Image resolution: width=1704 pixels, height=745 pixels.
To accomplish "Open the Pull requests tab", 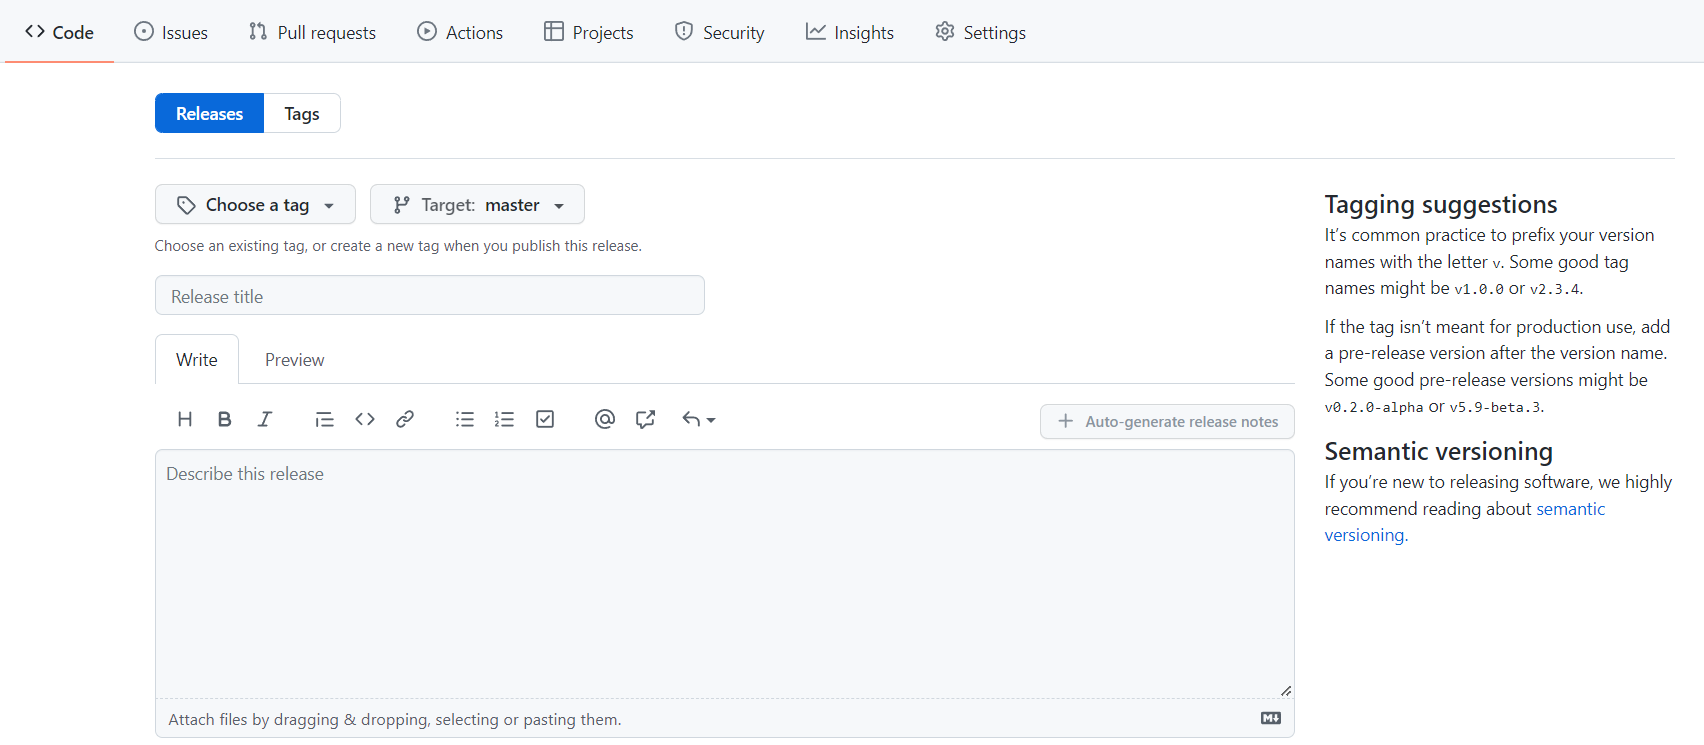I will click(x=312, y=32).
